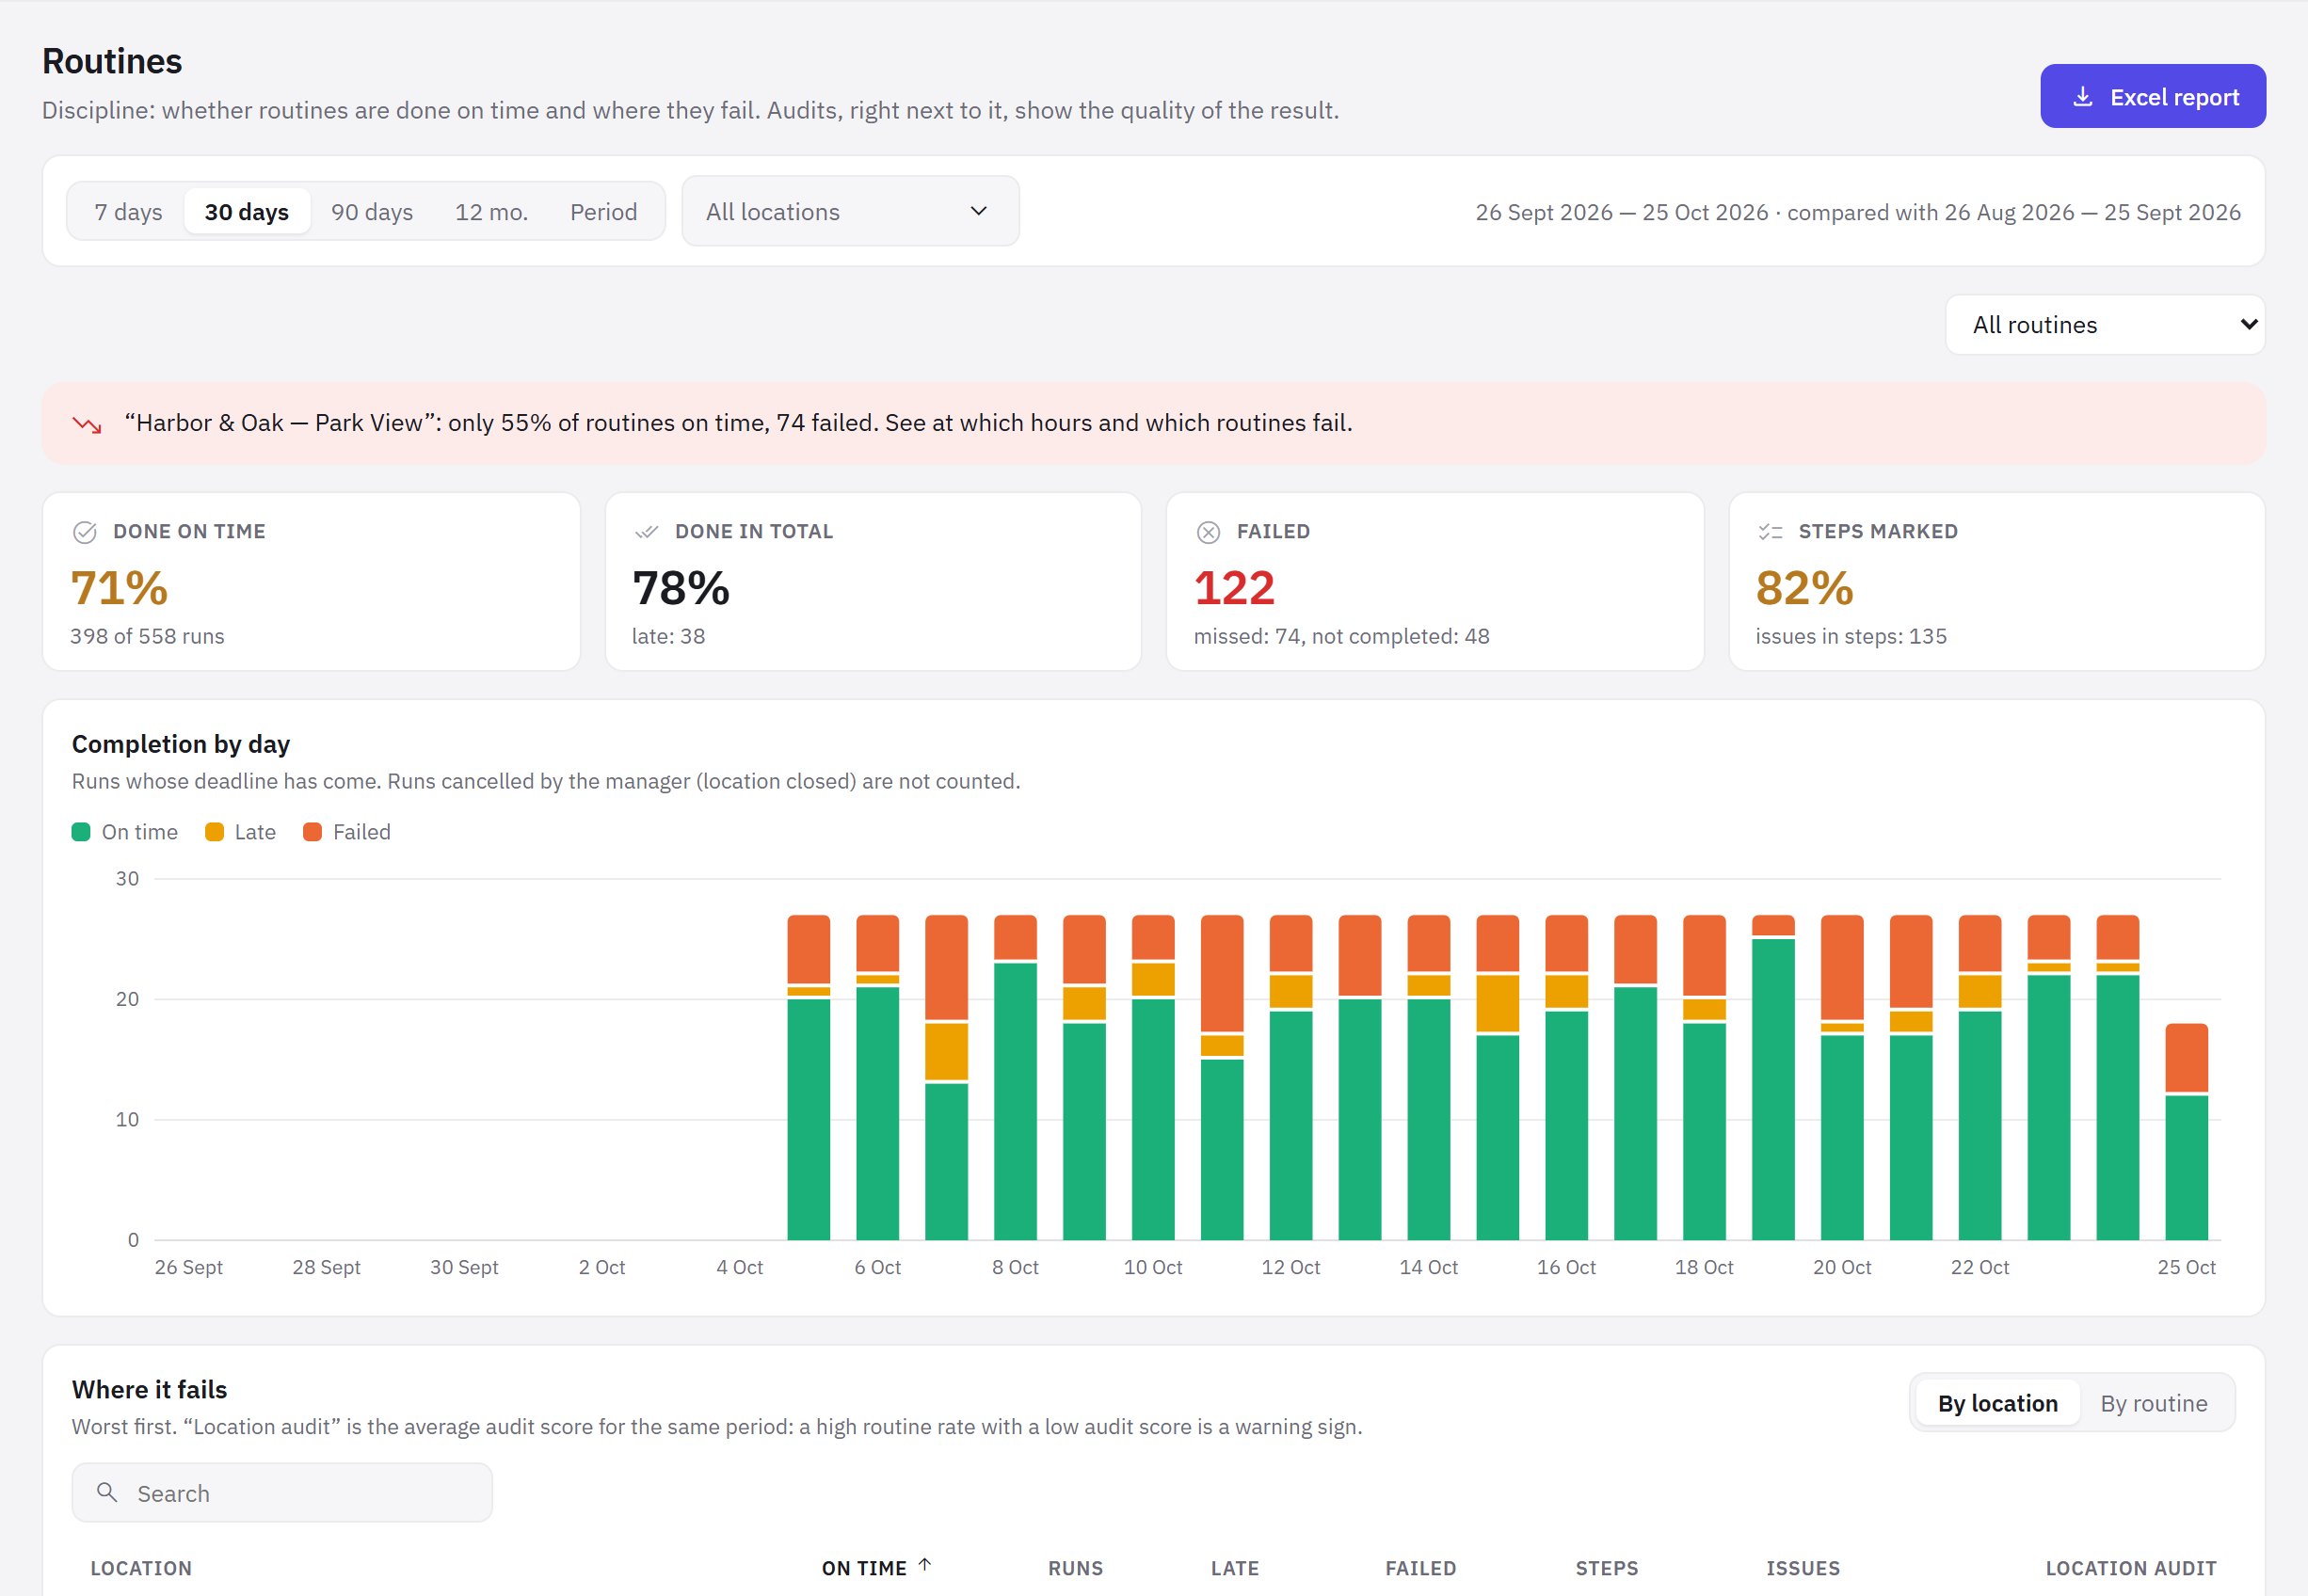
Task: Open the Harbor & Oak Park View alert
Action: coord(1153,423)
